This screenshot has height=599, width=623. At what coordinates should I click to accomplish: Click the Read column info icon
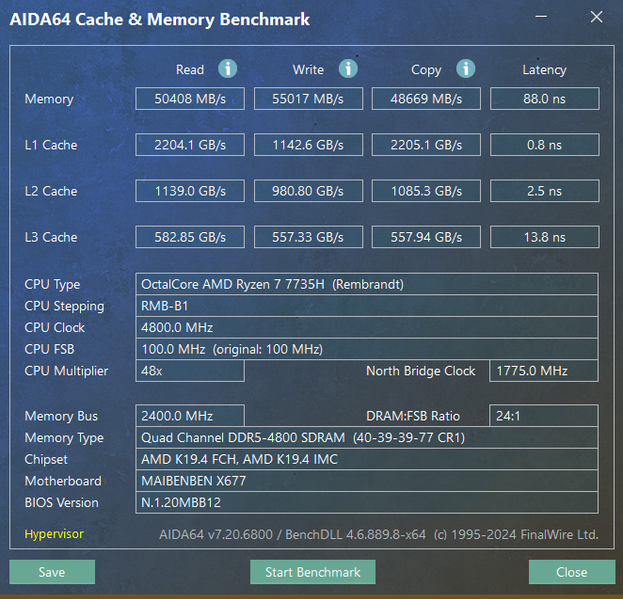click(228, 69)
